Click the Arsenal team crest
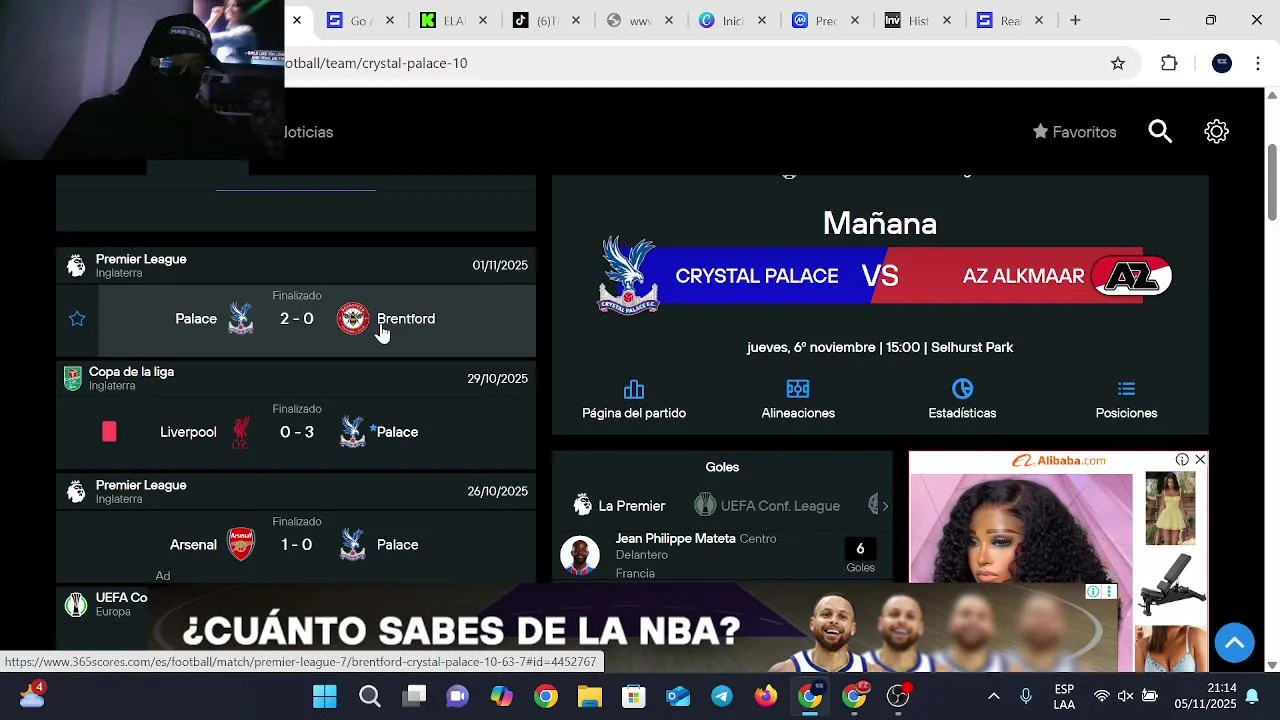Image resolution: width=1280 pixels, height=720 pixels. click(x=241, y=545)
